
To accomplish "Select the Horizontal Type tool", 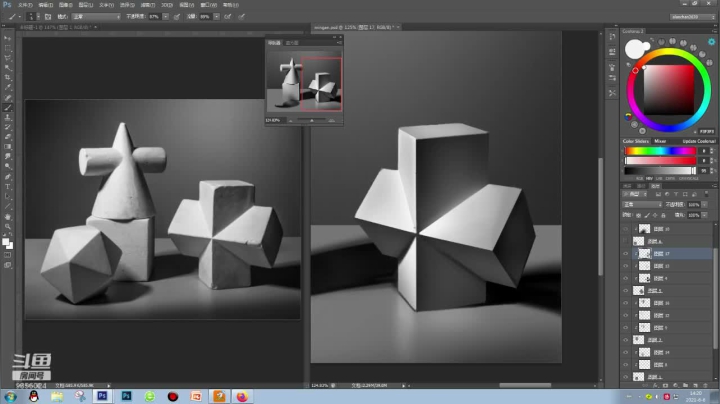I will pyautogui.click(x=8, y=186).
